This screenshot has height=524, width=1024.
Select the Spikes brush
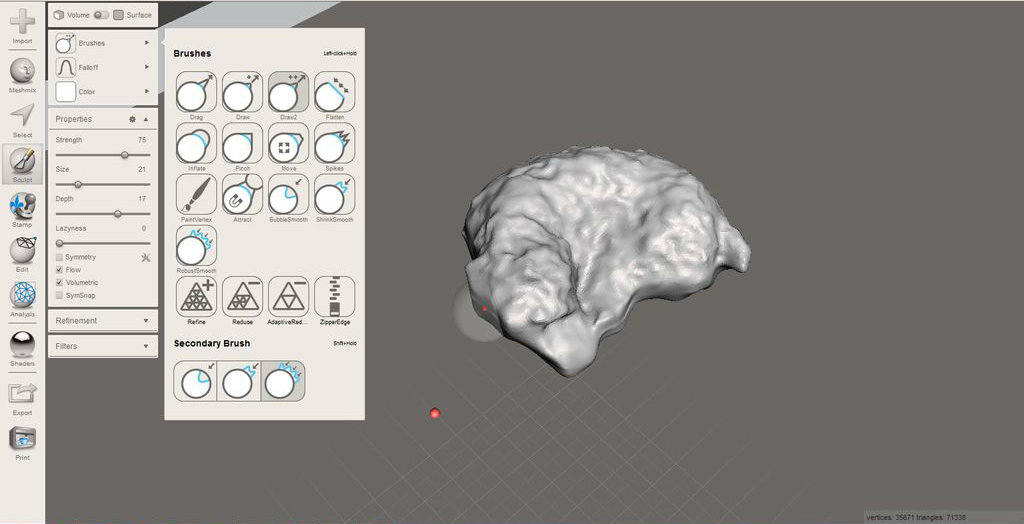click(334, 143)
